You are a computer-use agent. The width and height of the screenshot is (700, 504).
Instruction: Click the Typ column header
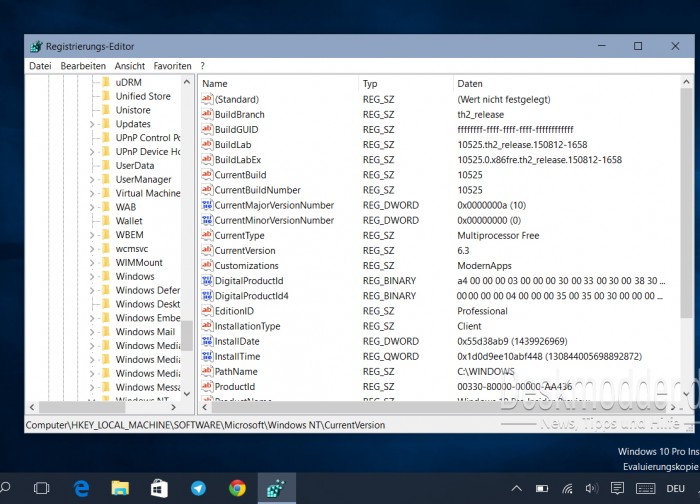click(x=406, y=83)
